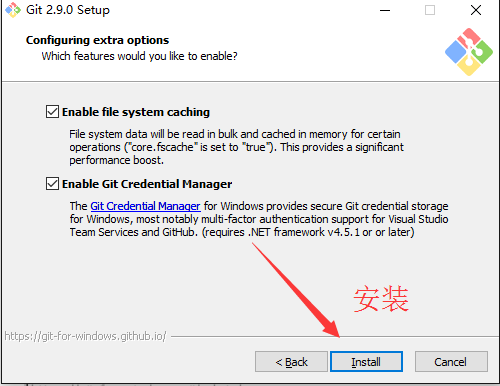The height and width of the screenshot is (386, 500).
Task: Click the Install button
Action: 366,362
